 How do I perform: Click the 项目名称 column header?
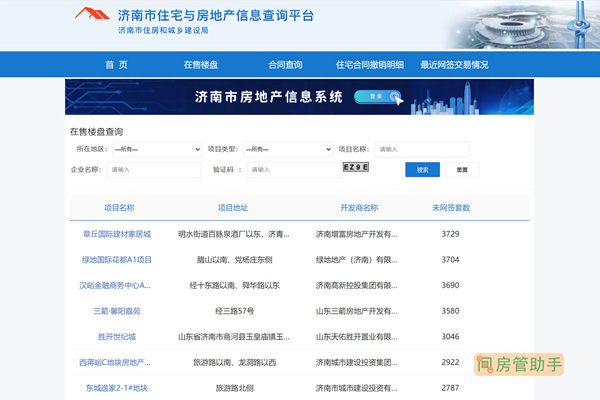(x=119, y=208)
